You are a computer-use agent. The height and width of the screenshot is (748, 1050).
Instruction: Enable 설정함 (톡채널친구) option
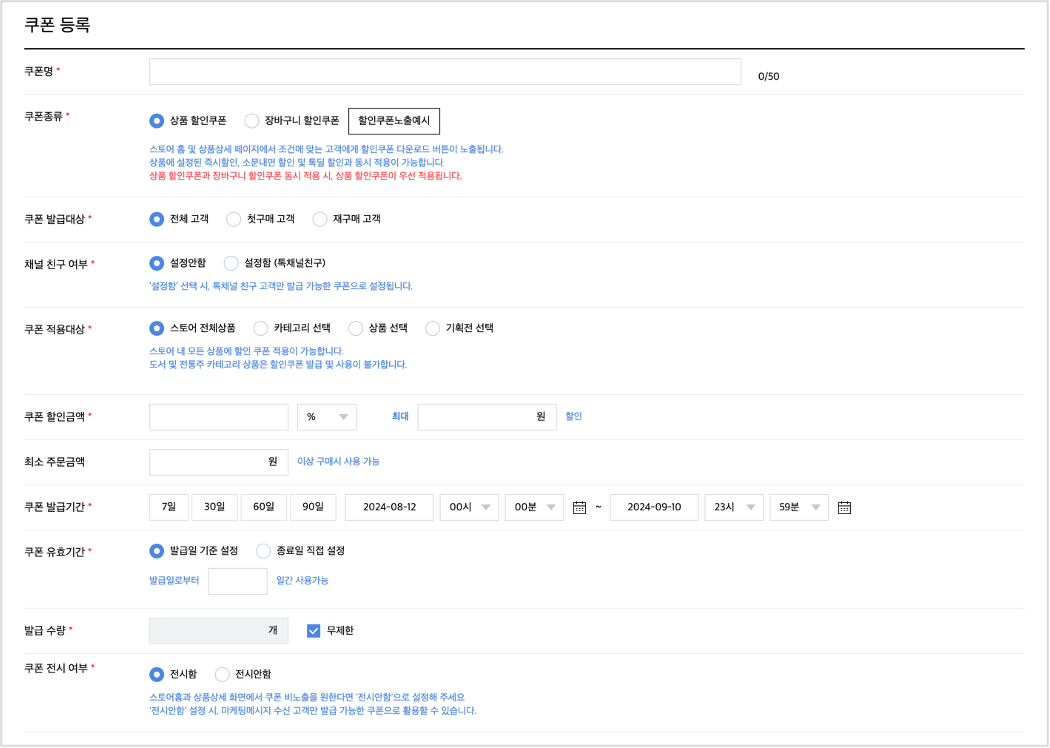click(x=232, y=263)
